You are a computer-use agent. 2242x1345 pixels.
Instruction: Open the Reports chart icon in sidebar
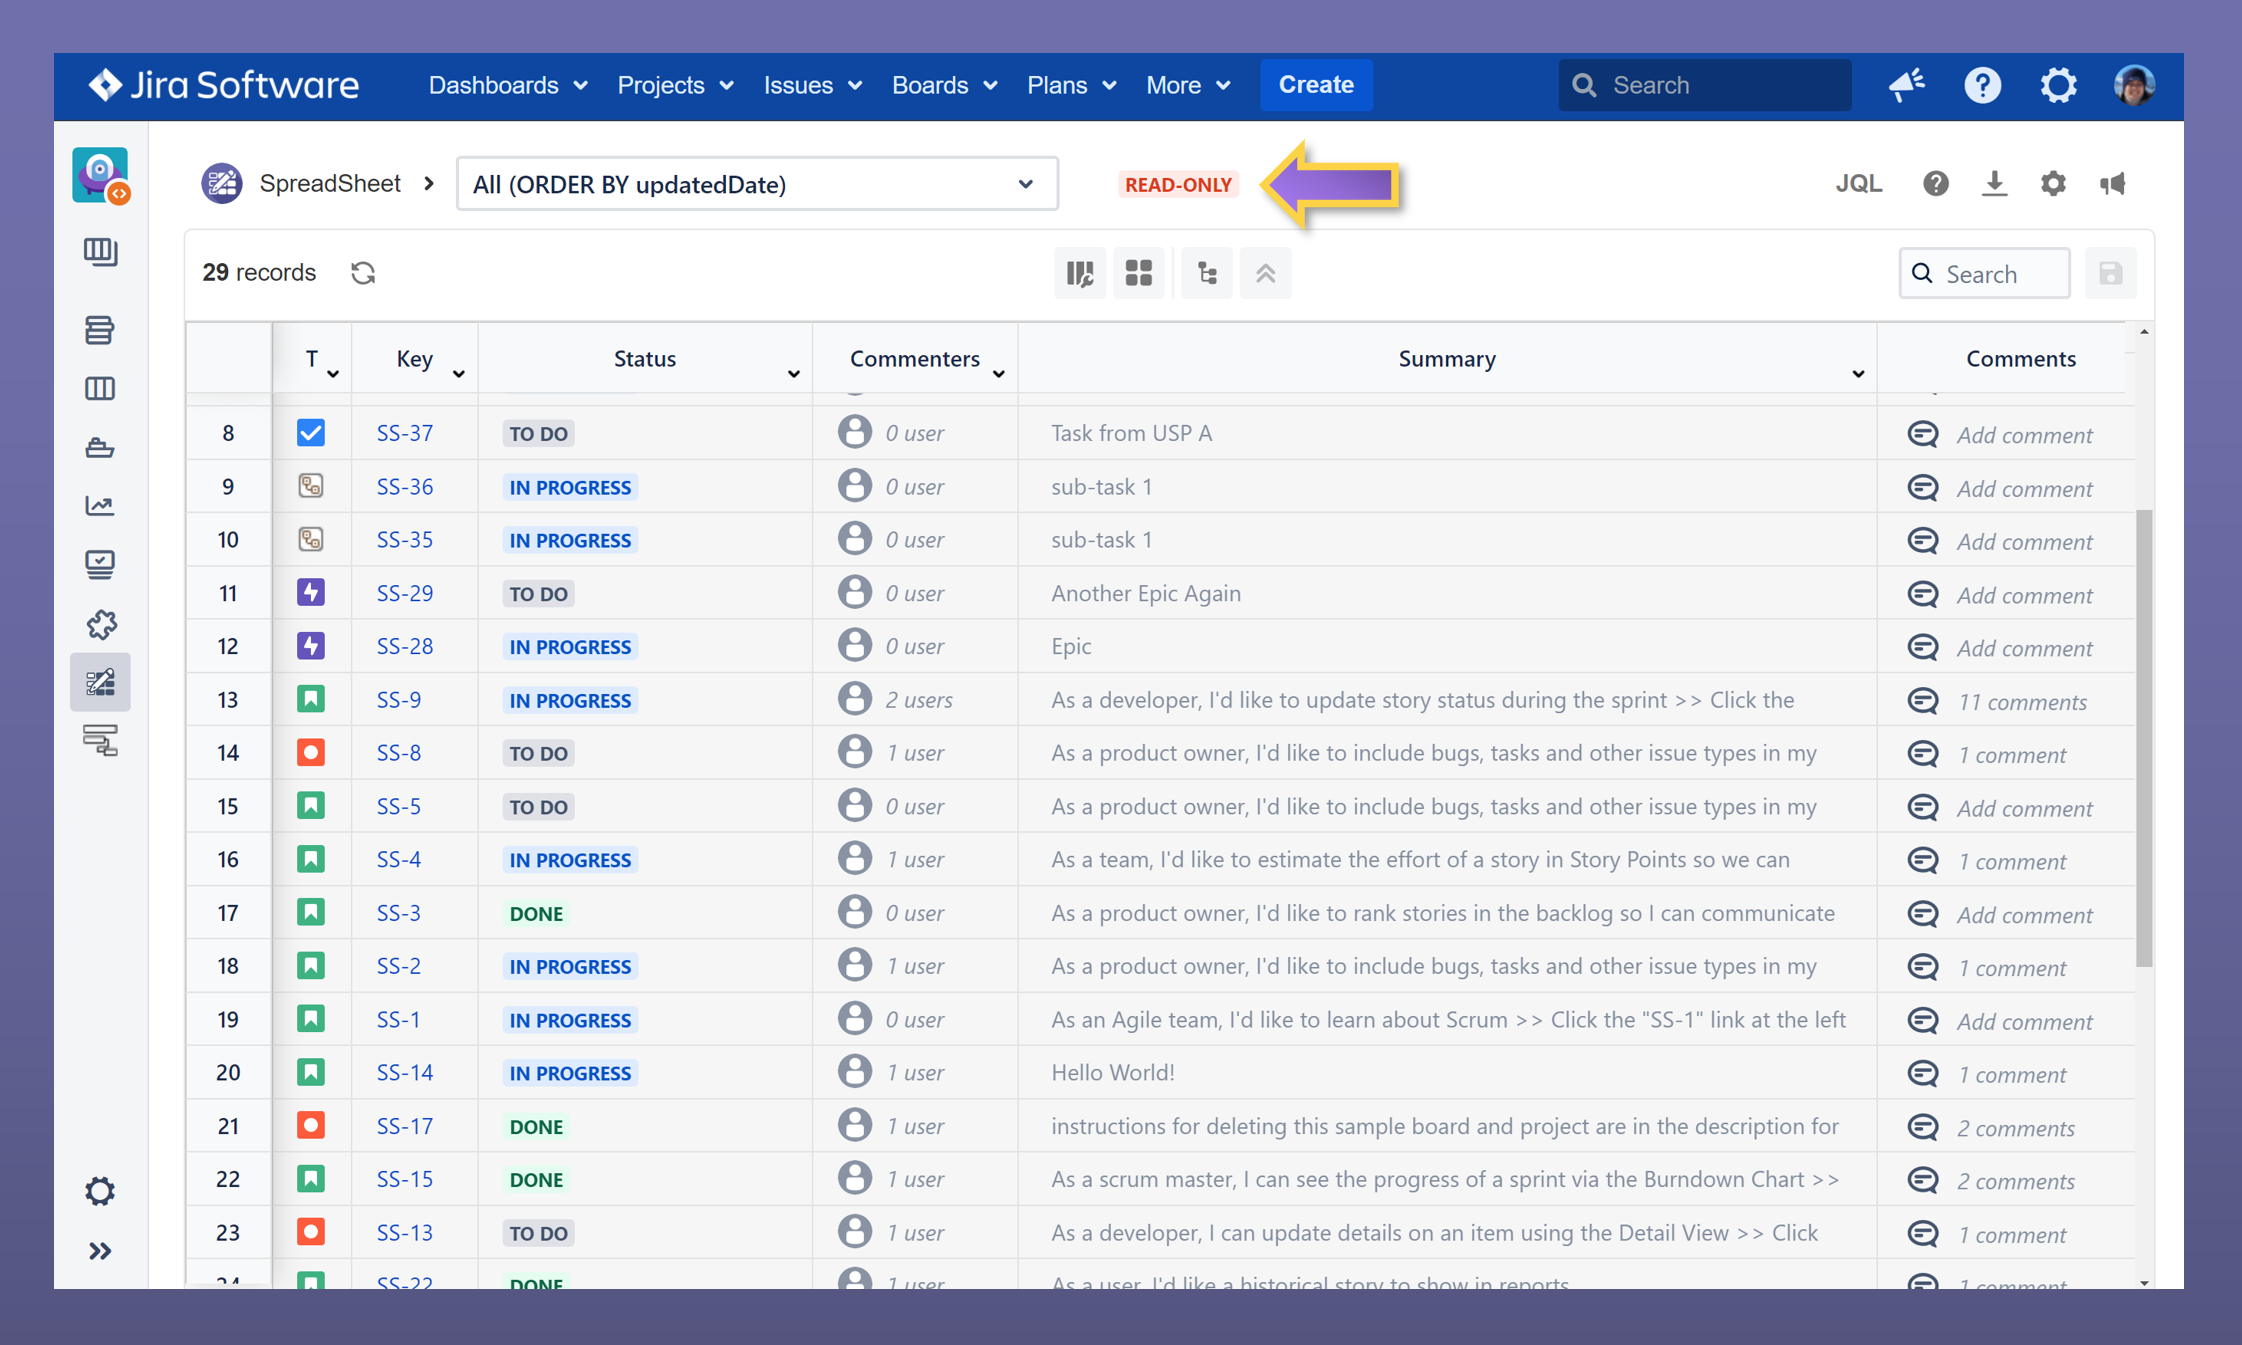(100, 506)
